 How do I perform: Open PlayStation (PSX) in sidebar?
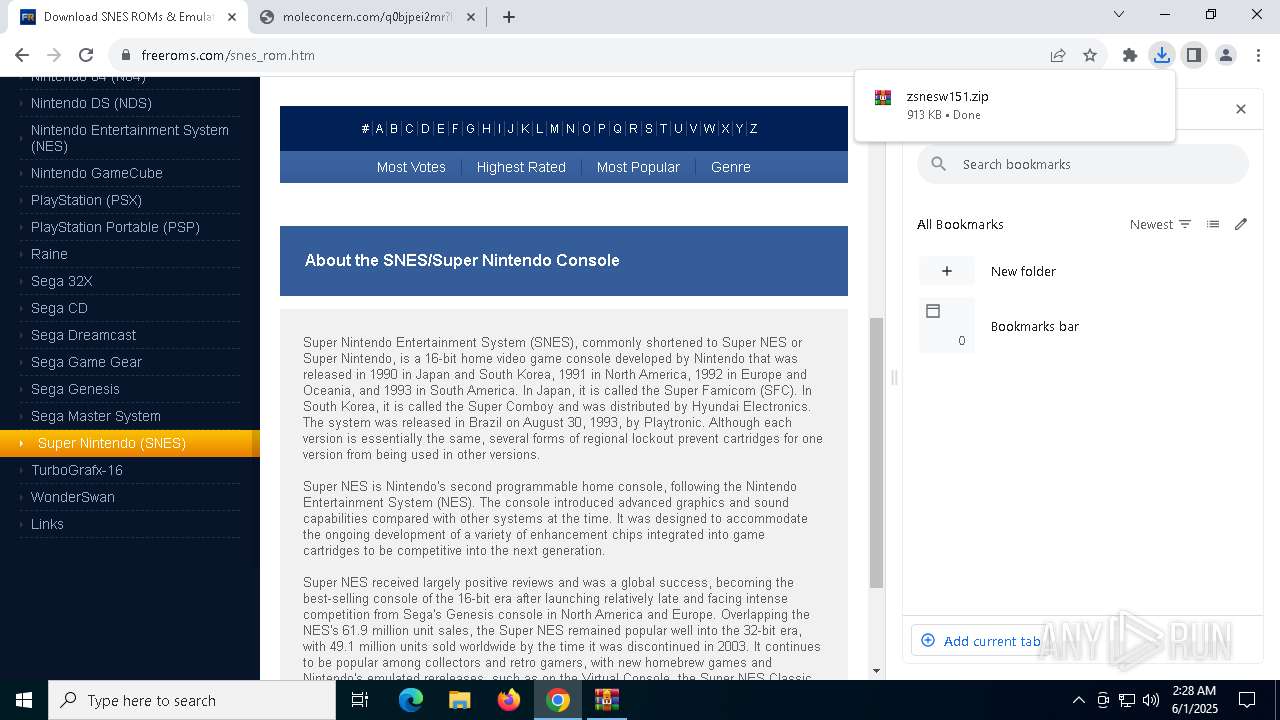click(86, 200)
